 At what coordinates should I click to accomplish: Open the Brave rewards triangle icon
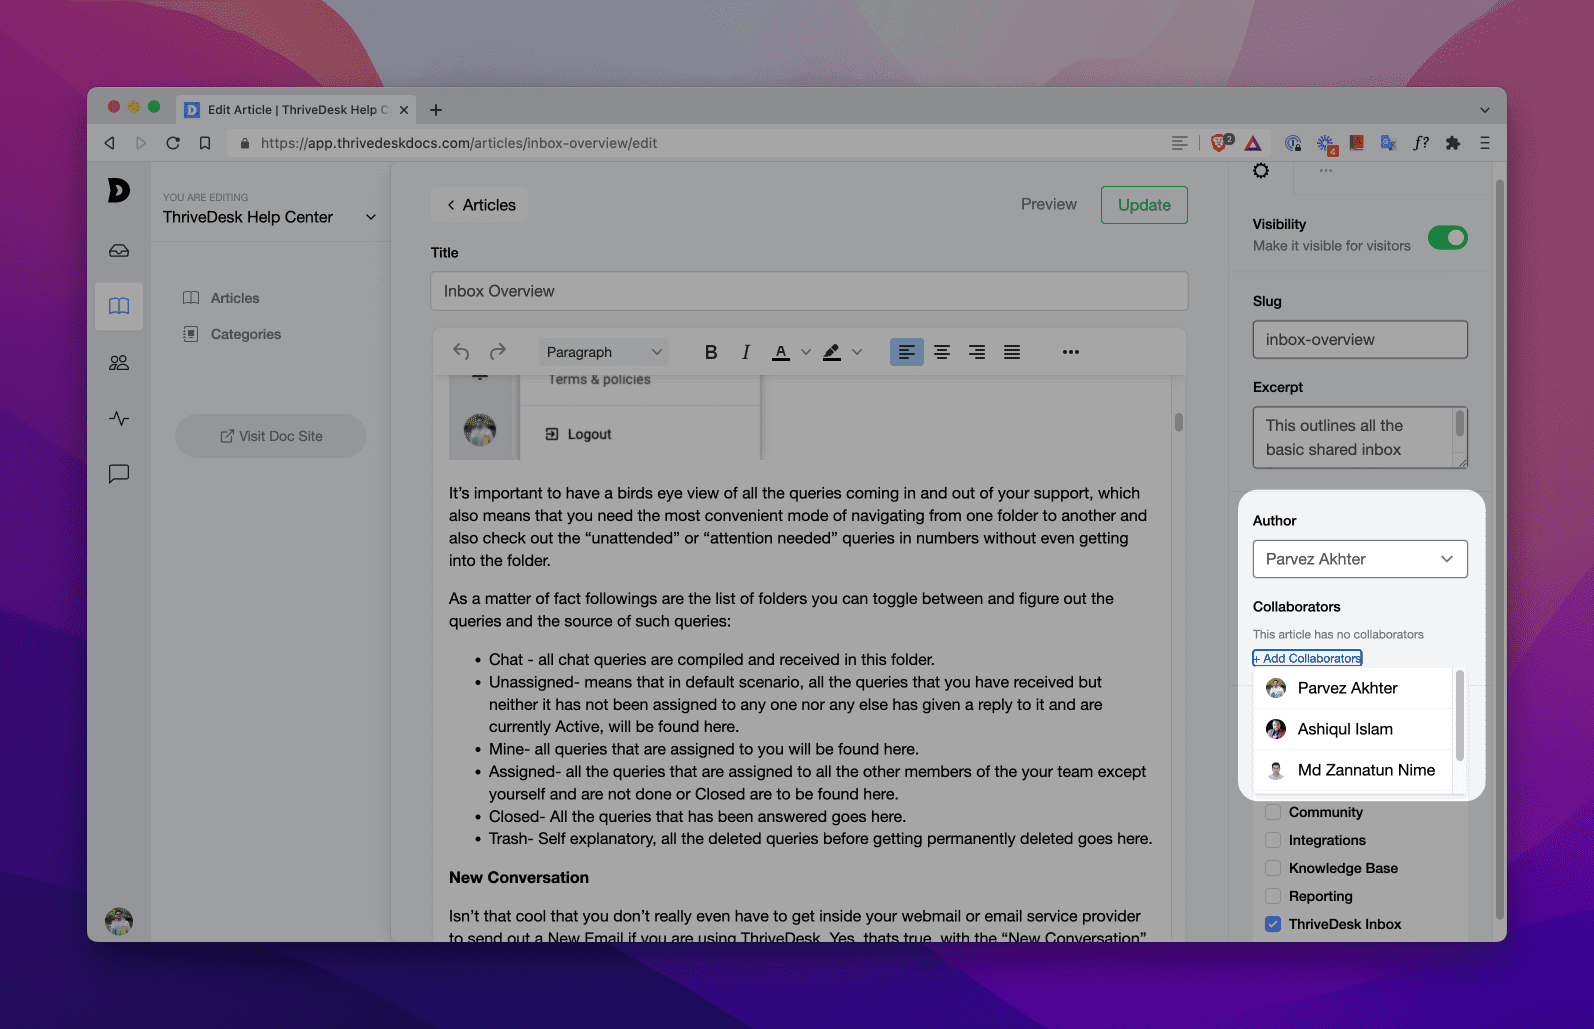tap(1253, 143)
